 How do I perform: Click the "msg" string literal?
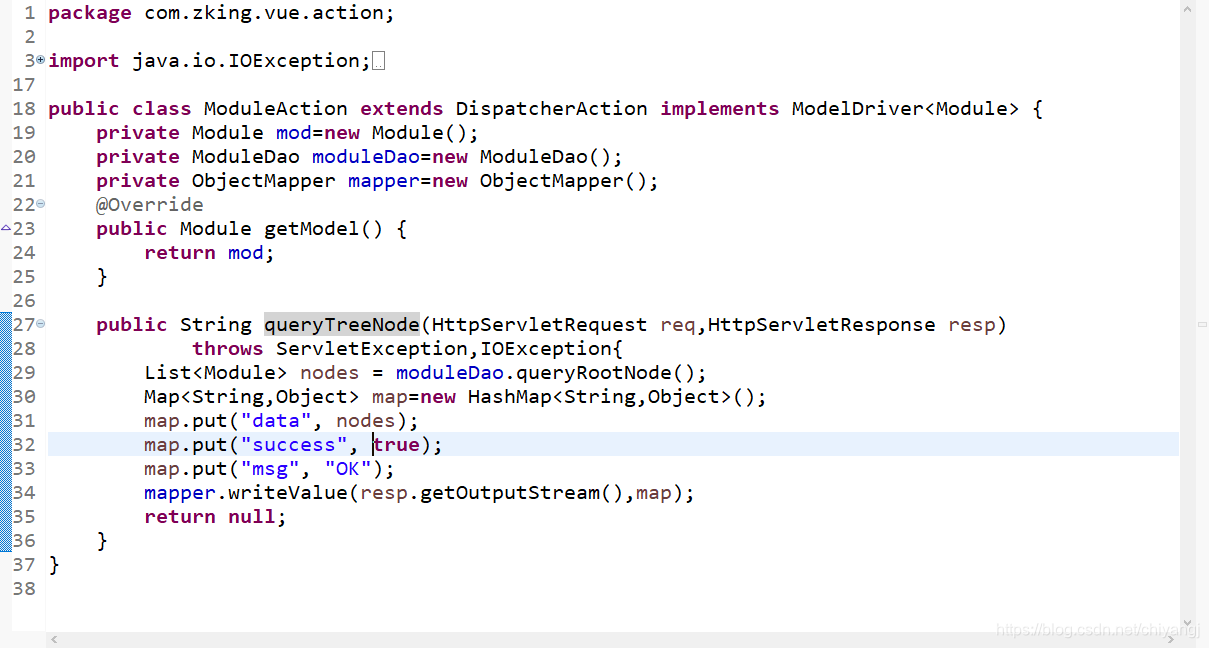point(270,469)
